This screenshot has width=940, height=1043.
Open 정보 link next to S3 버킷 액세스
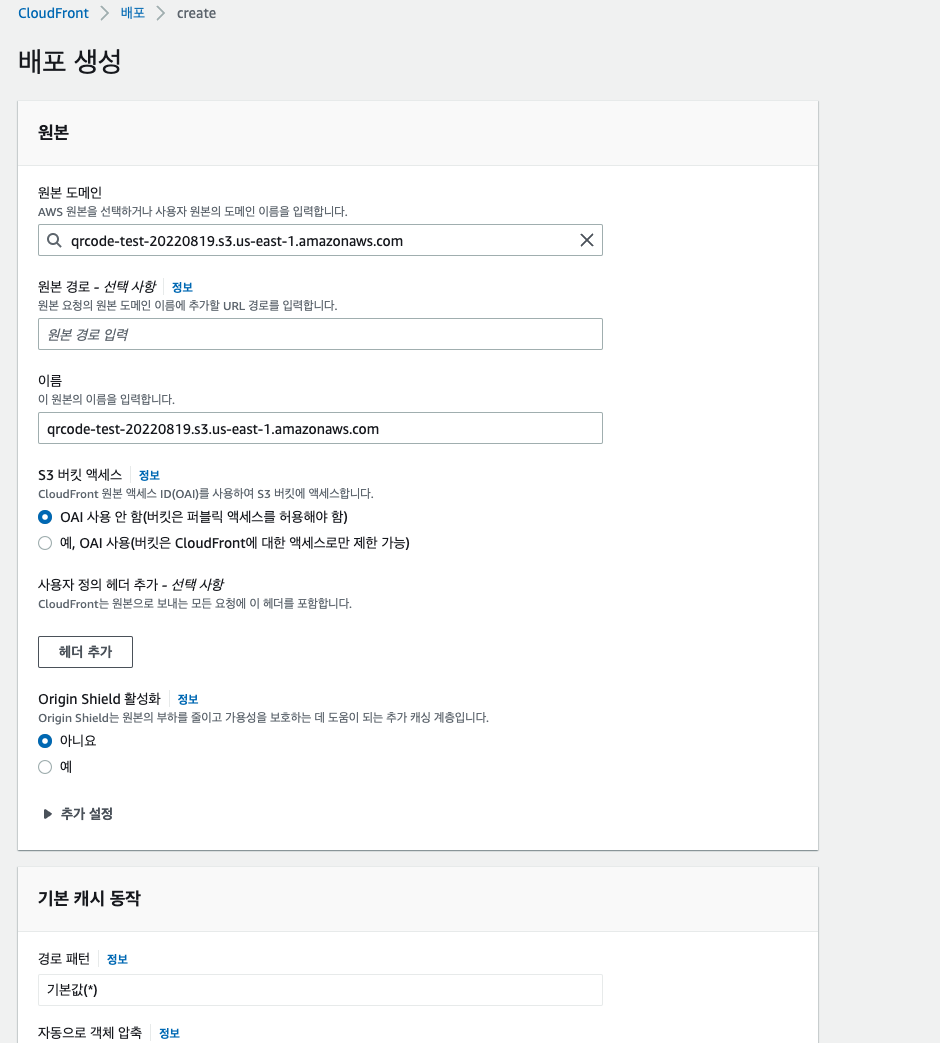point(148,475)
